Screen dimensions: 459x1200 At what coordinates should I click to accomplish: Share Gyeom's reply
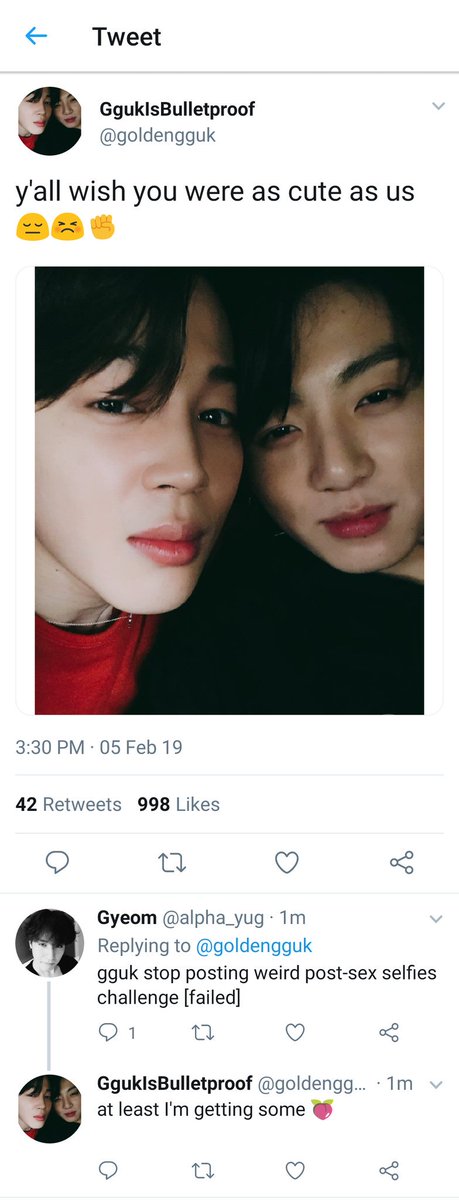[x=390, y=1033]
